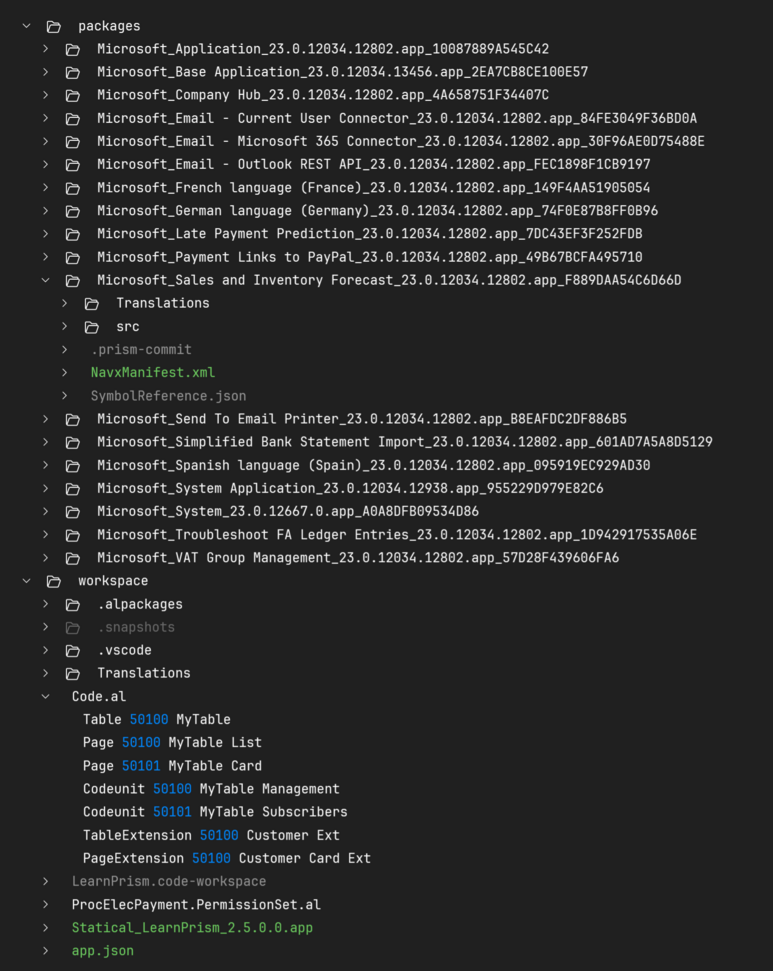Viewport: 773px width, 971px height.
Task: Click folder icon of Microsoft_Company Hub package
Action: point(73,95)
